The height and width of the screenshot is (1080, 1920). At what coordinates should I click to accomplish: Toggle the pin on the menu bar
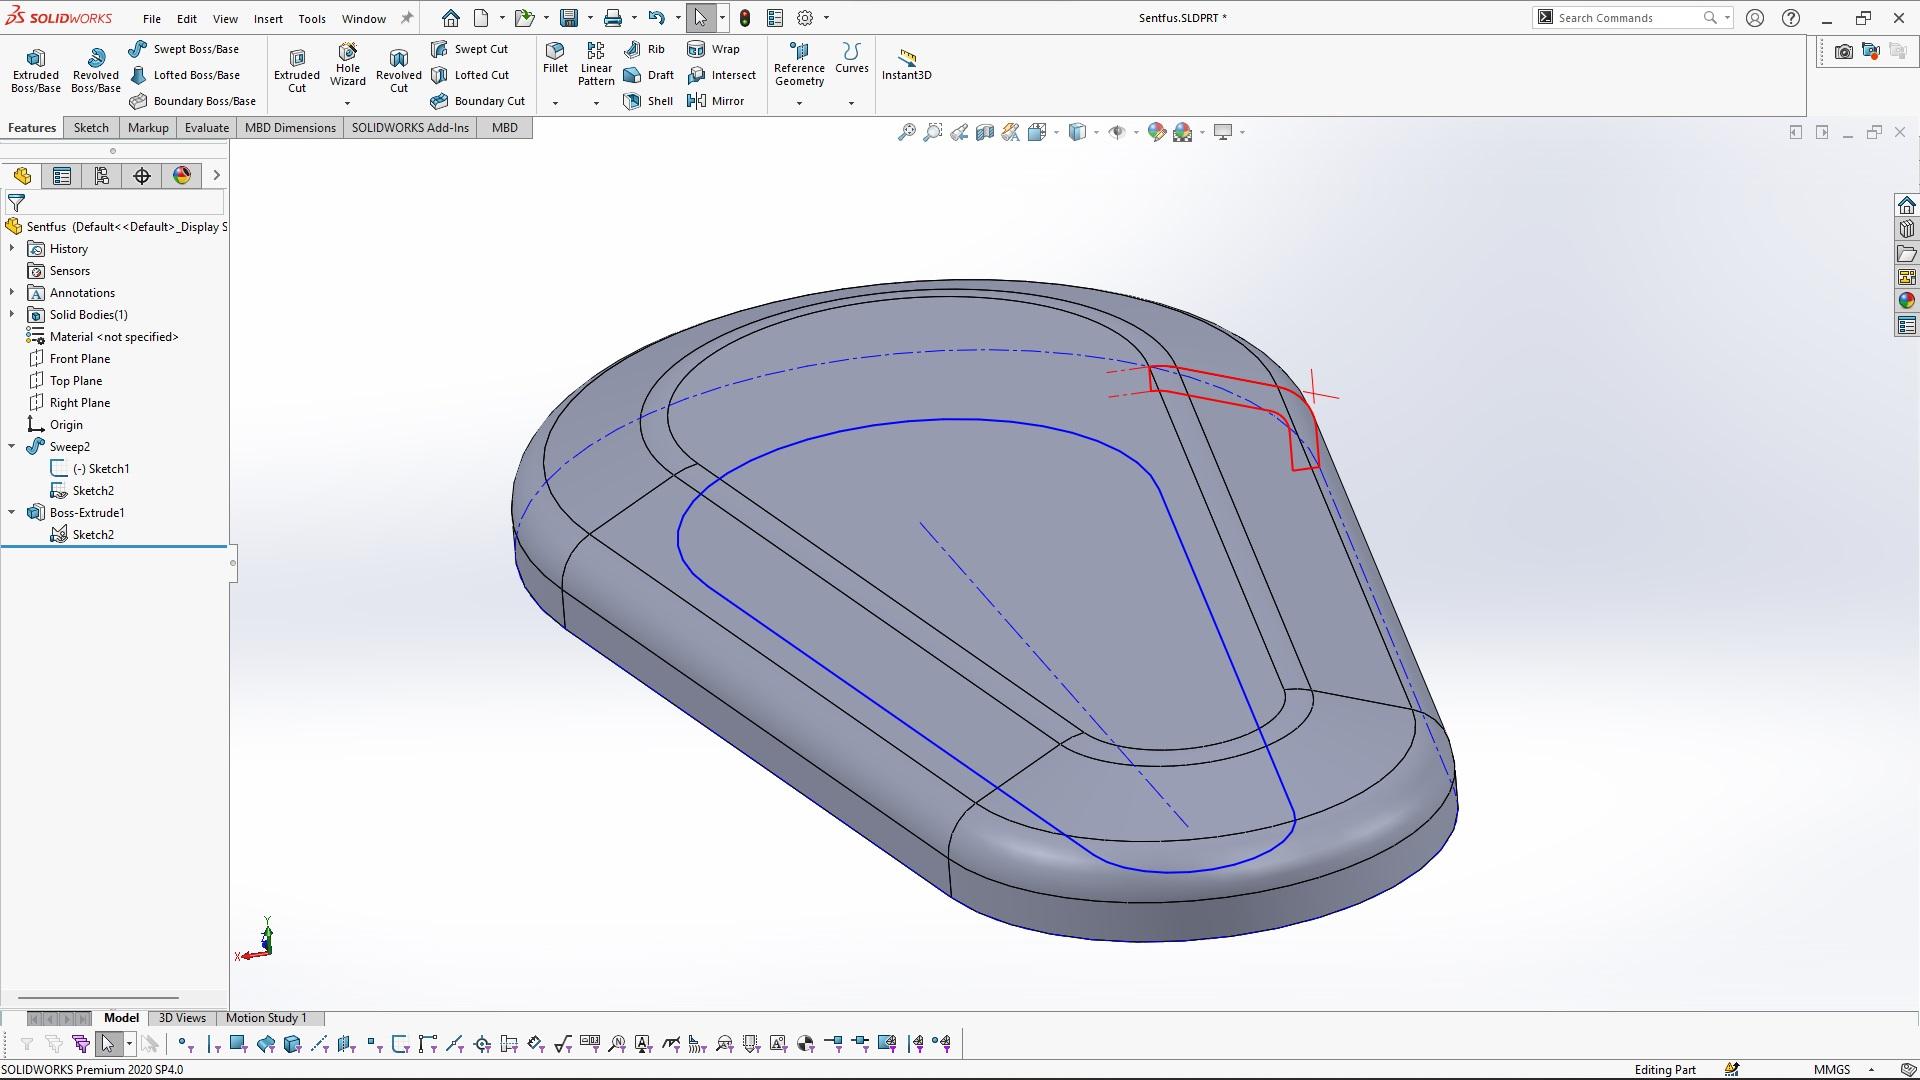tap(406, 18)
